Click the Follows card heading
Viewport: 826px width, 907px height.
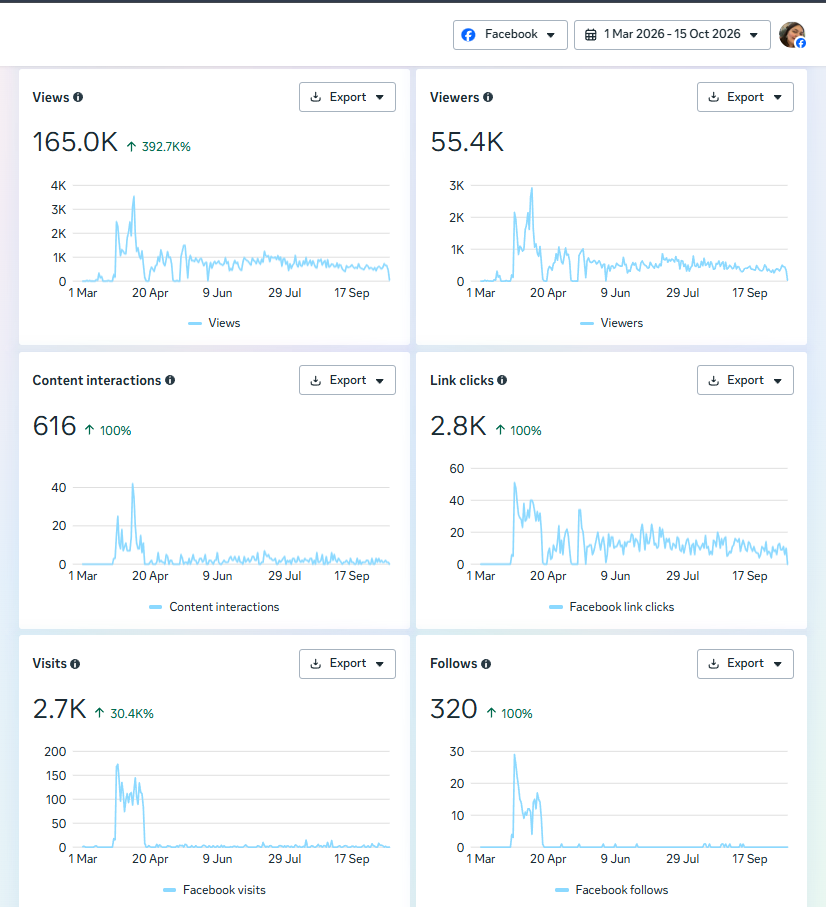point(453,663)
